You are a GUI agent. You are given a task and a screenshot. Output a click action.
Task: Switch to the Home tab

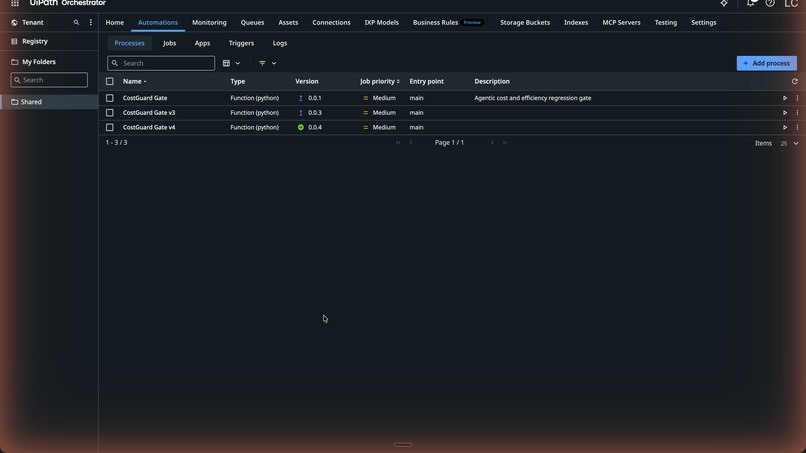(115, 23)
